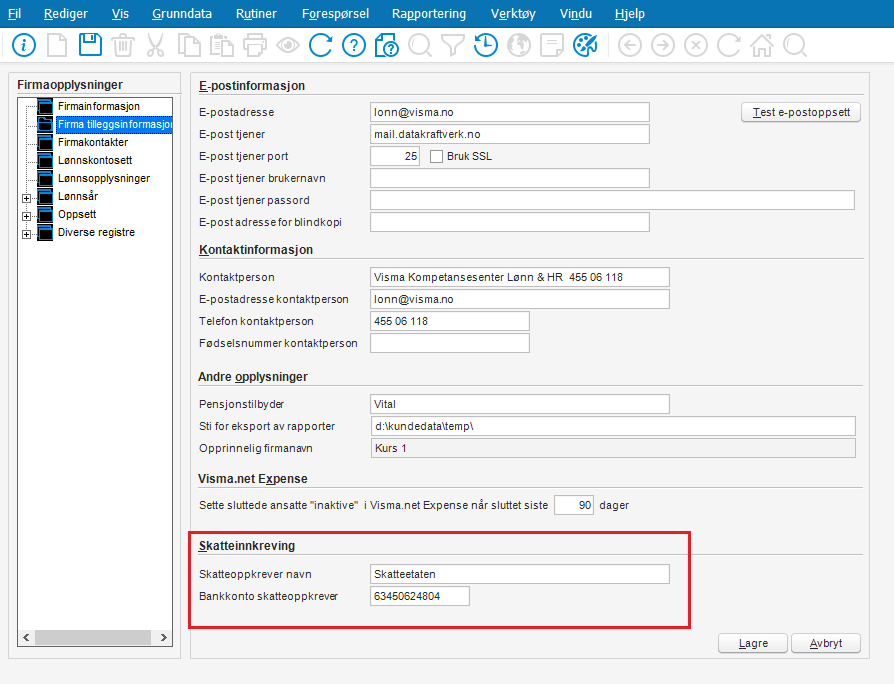Click the Avbryt button
The width and height of the screenshot is (894, 684).
tap(826, 643)
